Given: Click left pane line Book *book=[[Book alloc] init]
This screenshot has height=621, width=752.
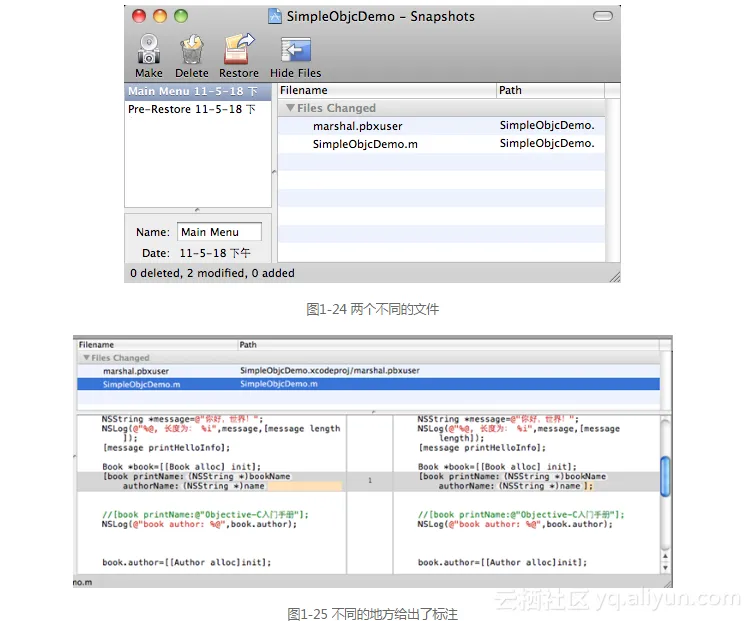Looking at the screenshot, I should (182, 467).
